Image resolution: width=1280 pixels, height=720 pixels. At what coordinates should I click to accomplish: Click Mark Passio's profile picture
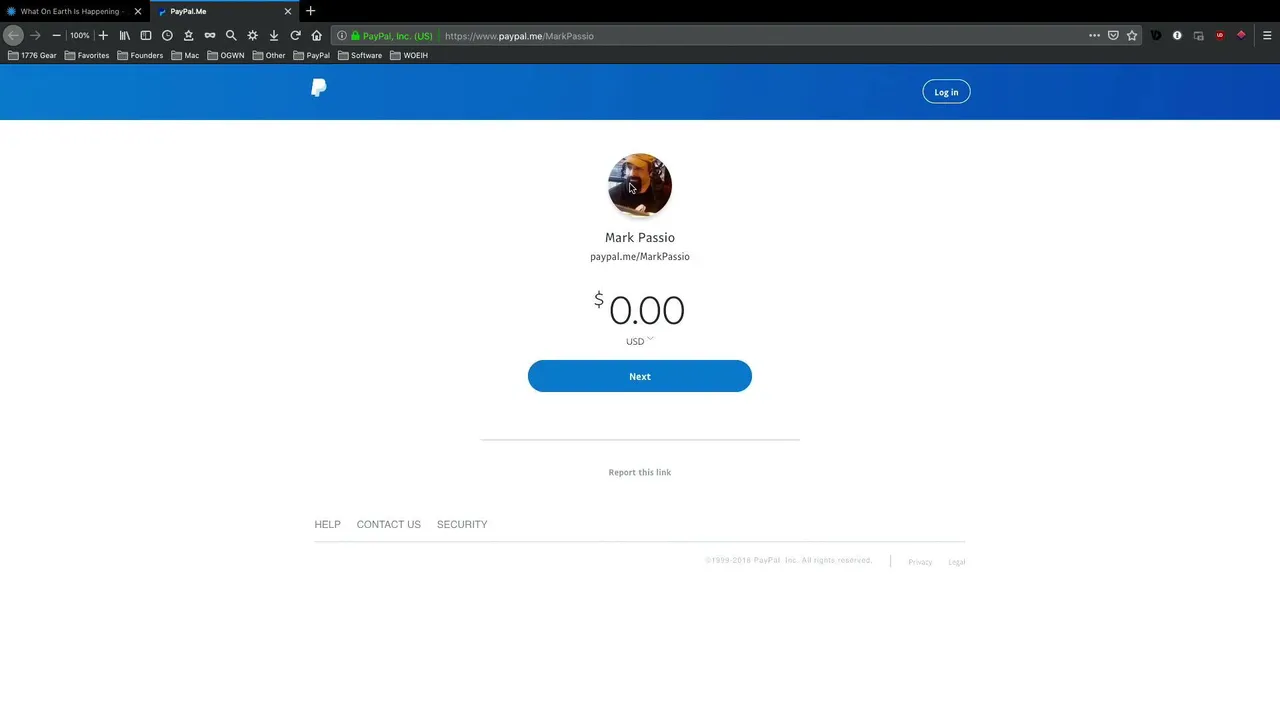point(640,185)
